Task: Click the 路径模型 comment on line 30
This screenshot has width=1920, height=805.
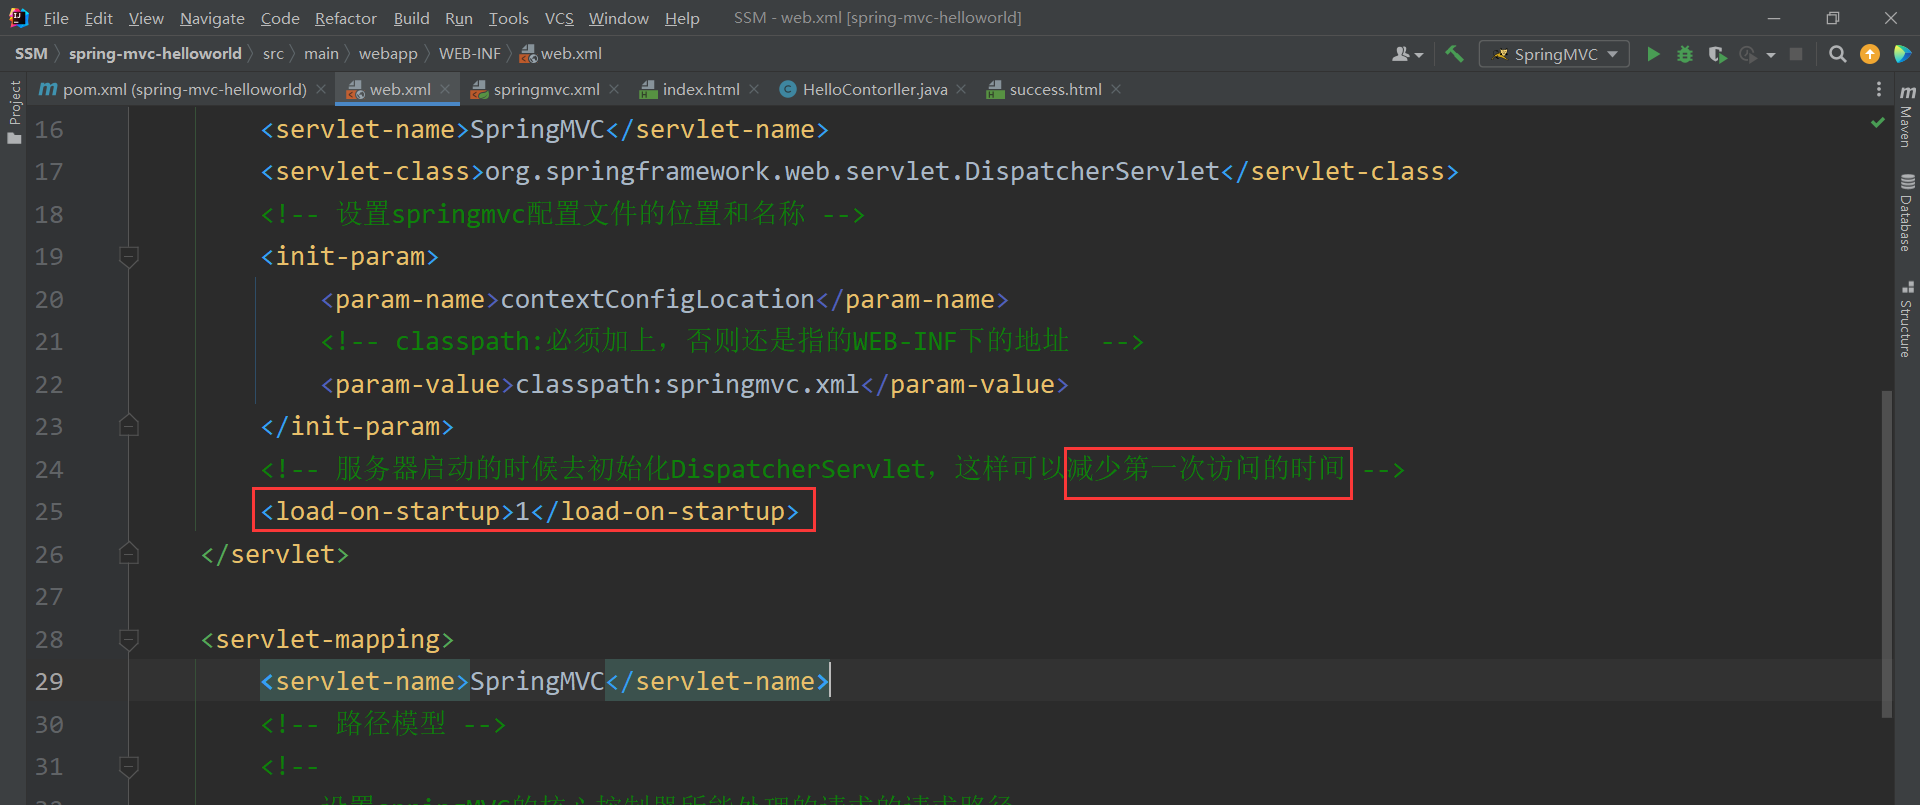Action: click(383, 724)
